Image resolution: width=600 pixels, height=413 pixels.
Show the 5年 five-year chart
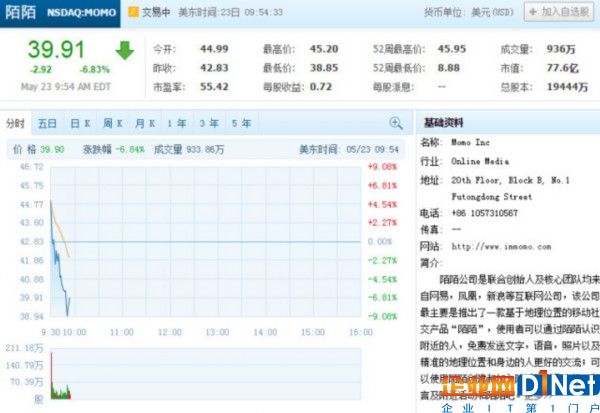click(x=241, y=123)
